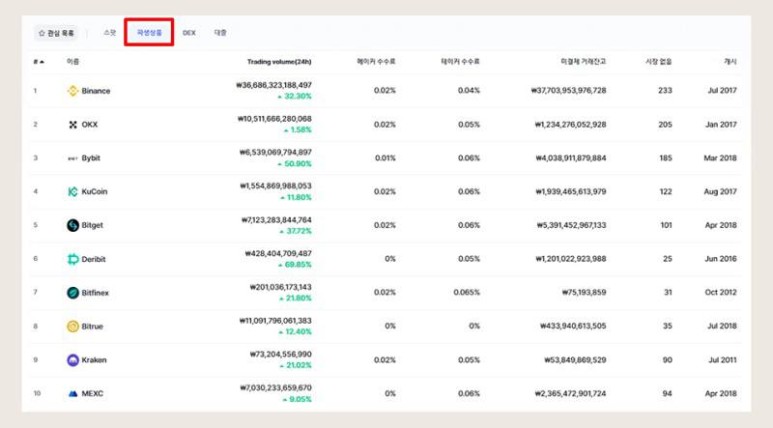
Task: Open the Bitget exchange link
Action: pos(92,225)
